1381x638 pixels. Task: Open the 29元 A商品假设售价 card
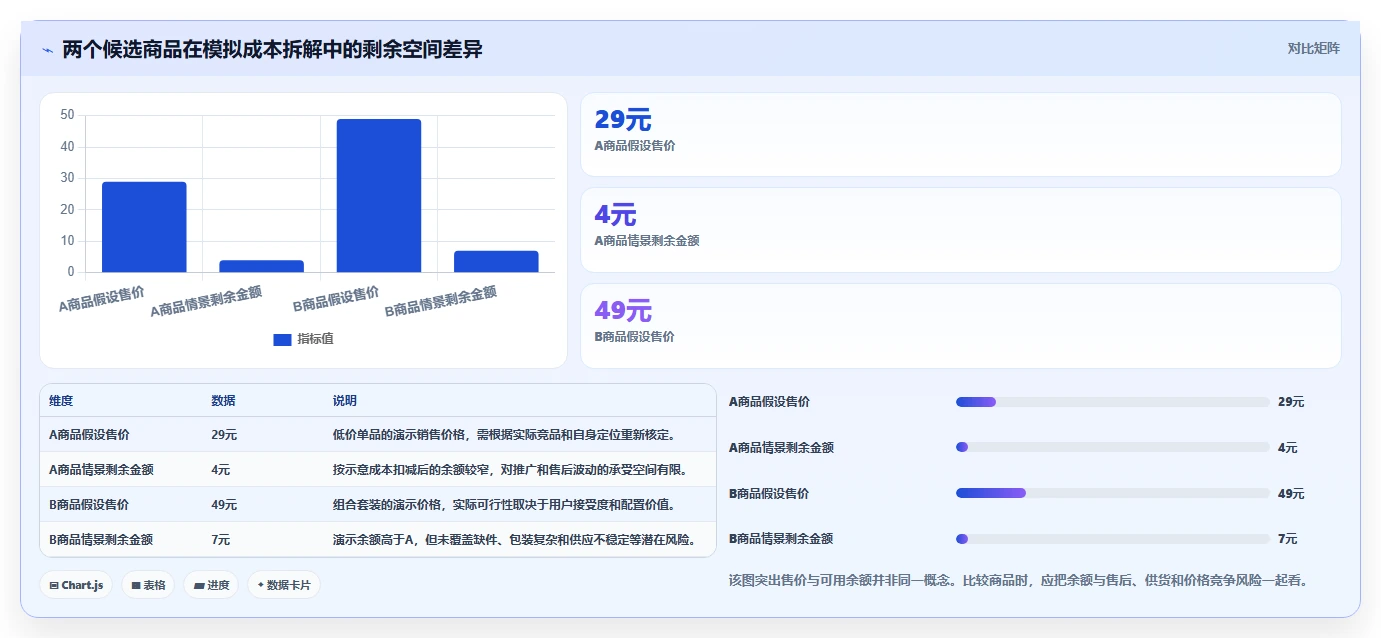960,135
